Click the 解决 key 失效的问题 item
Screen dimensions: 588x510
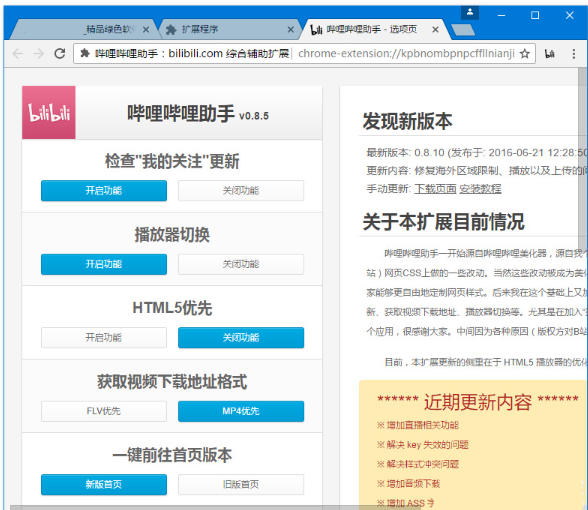423,445
